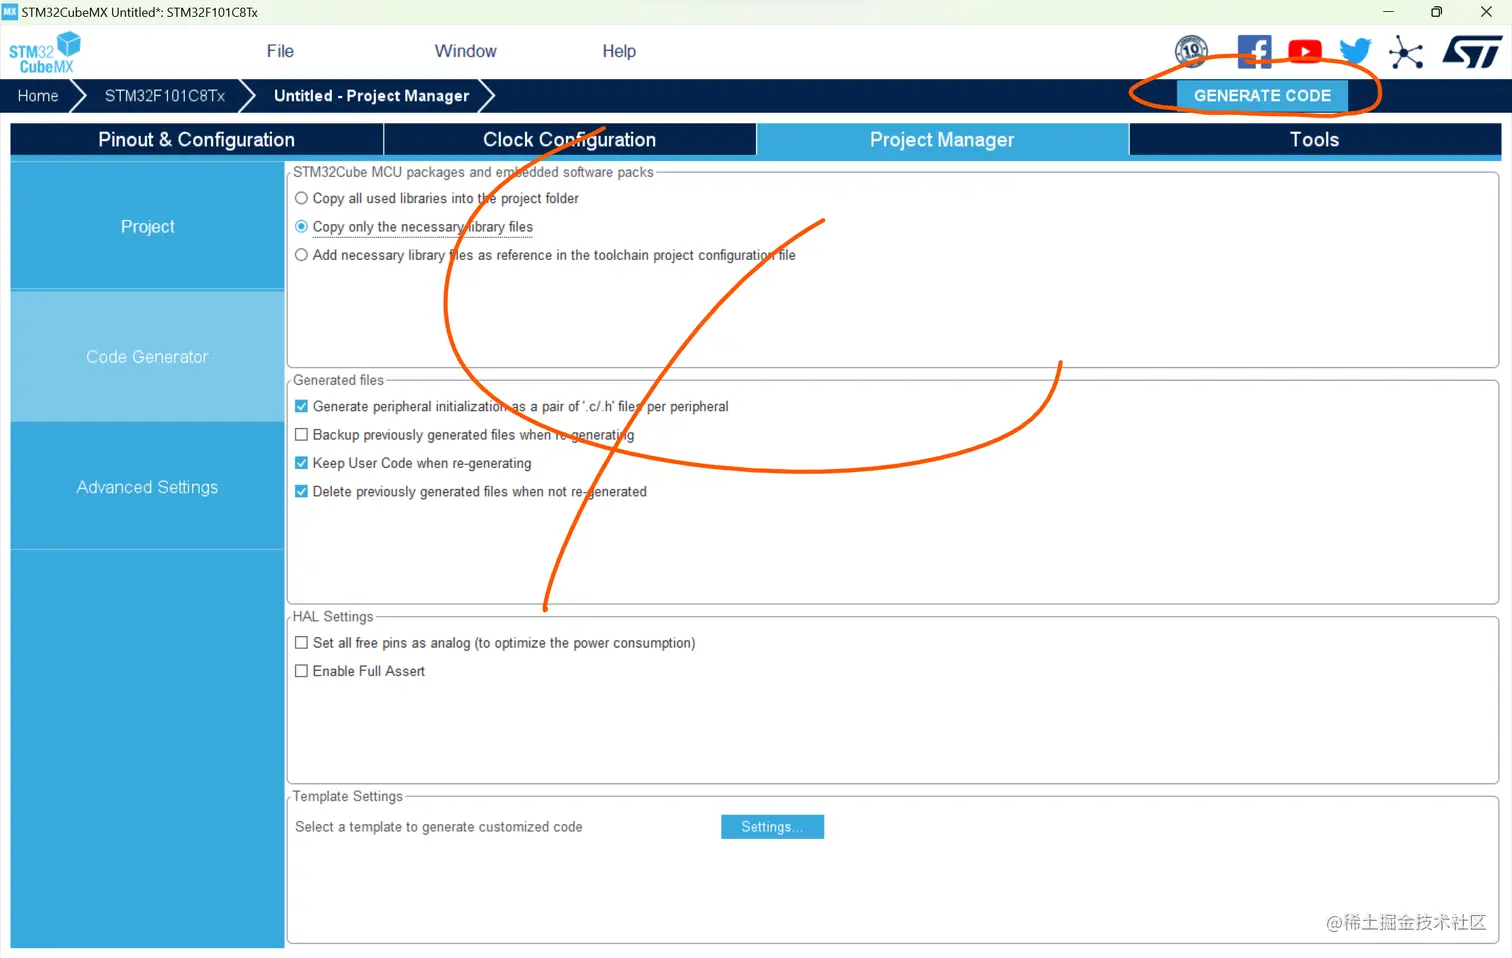This screenshot has width=1512, height=958.
Task: Click the ST community network icon
Action: point(1406,52)
